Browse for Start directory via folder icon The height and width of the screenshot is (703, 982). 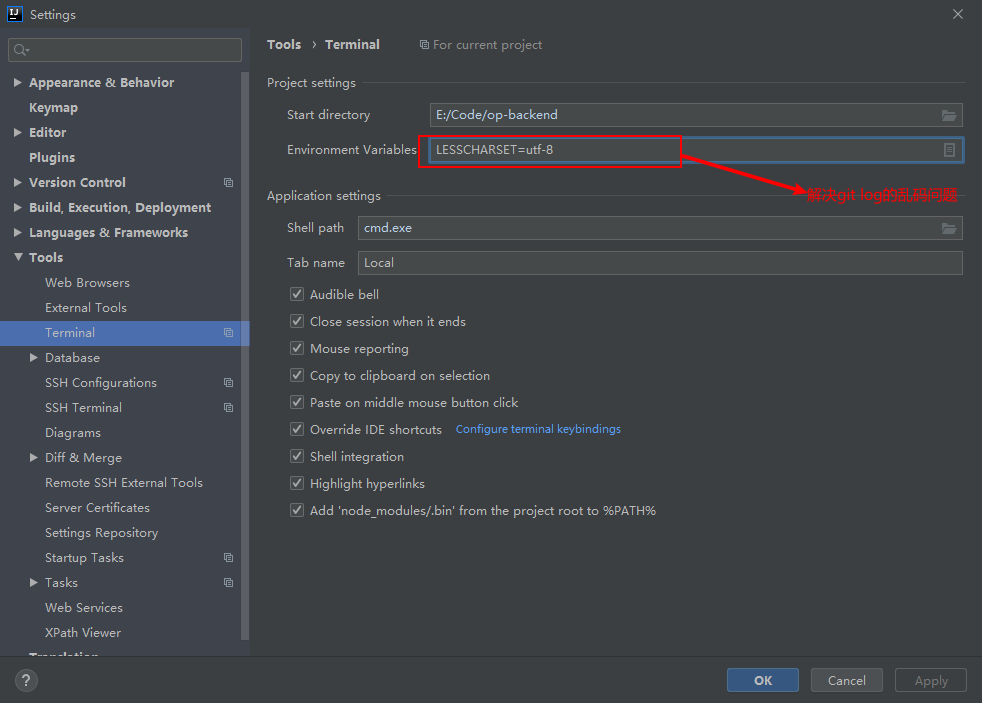[949, 115]
